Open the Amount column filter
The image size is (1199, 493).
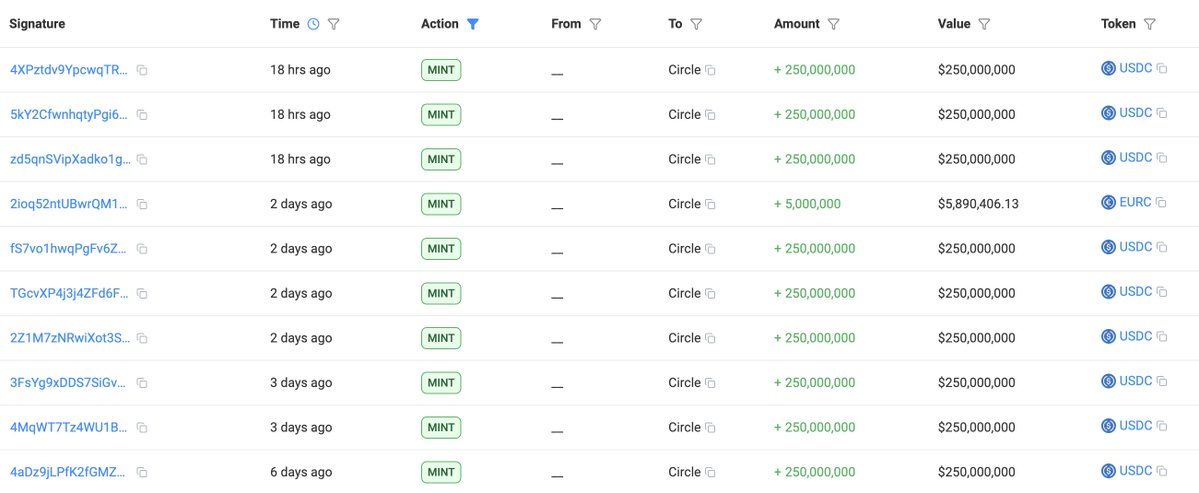tap(833, 24)
